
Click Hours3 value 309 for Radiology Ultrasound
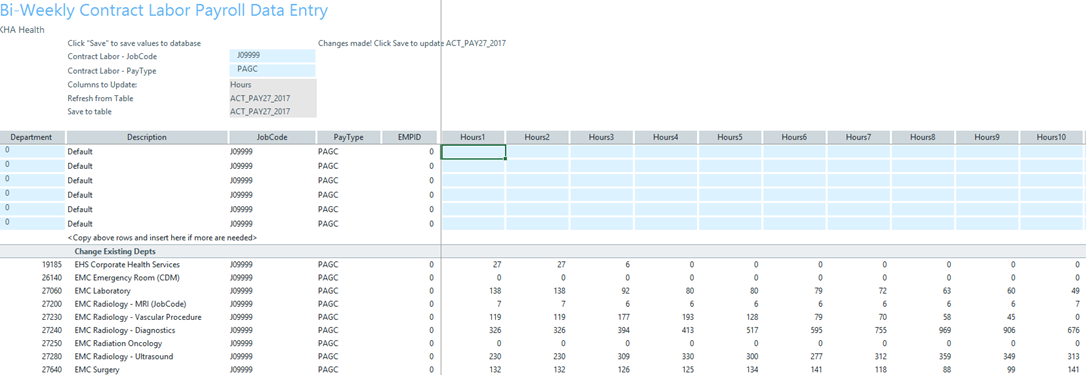click(x=623, y=357)
